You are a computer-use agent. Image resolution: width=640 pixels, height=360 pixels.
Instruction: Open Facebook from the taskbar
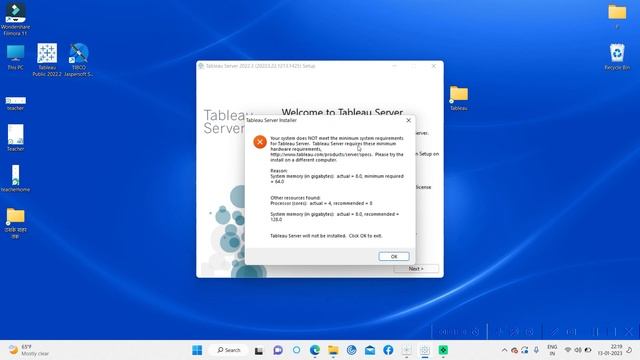[x=388, y=350]
